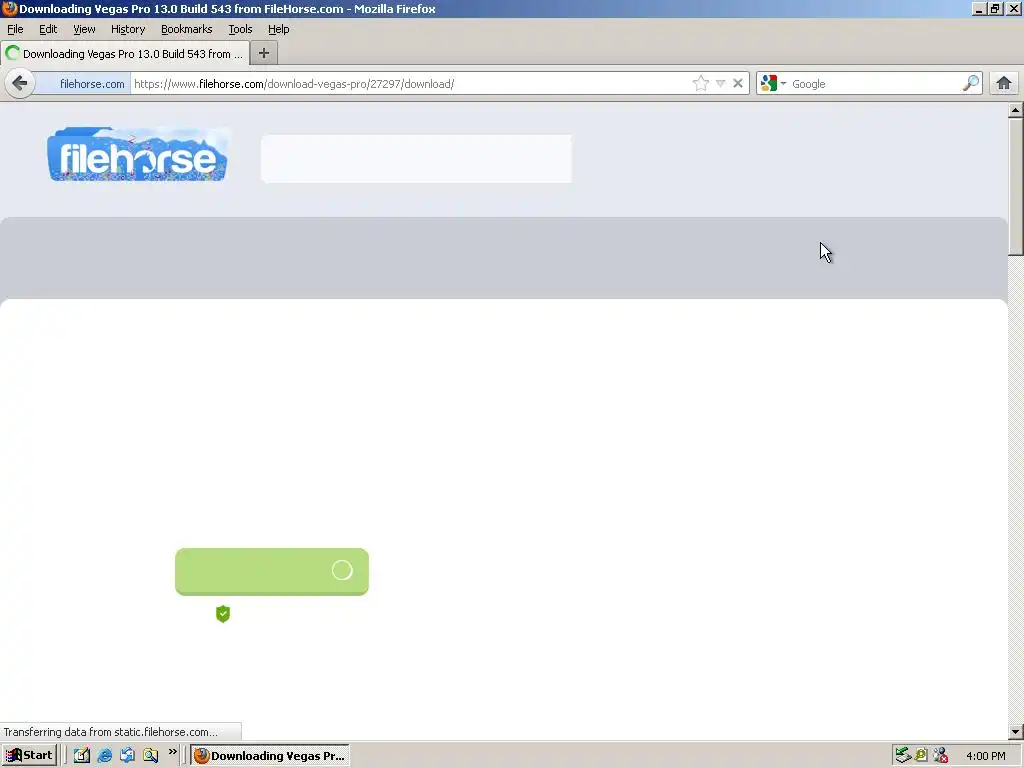
Task: Minimize the Firefox window
Action: click(x=979, y=9)
